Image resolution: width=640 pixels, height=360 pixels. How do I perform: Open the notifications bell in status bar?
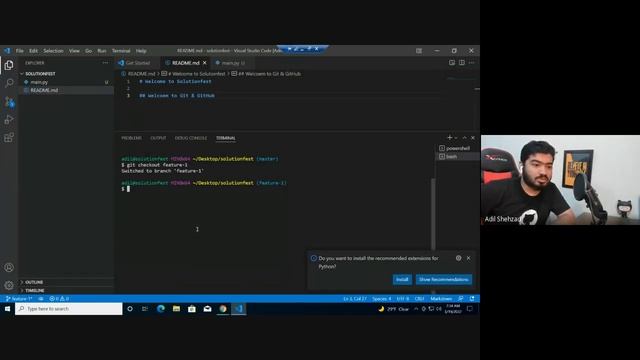tap(472, 298)
